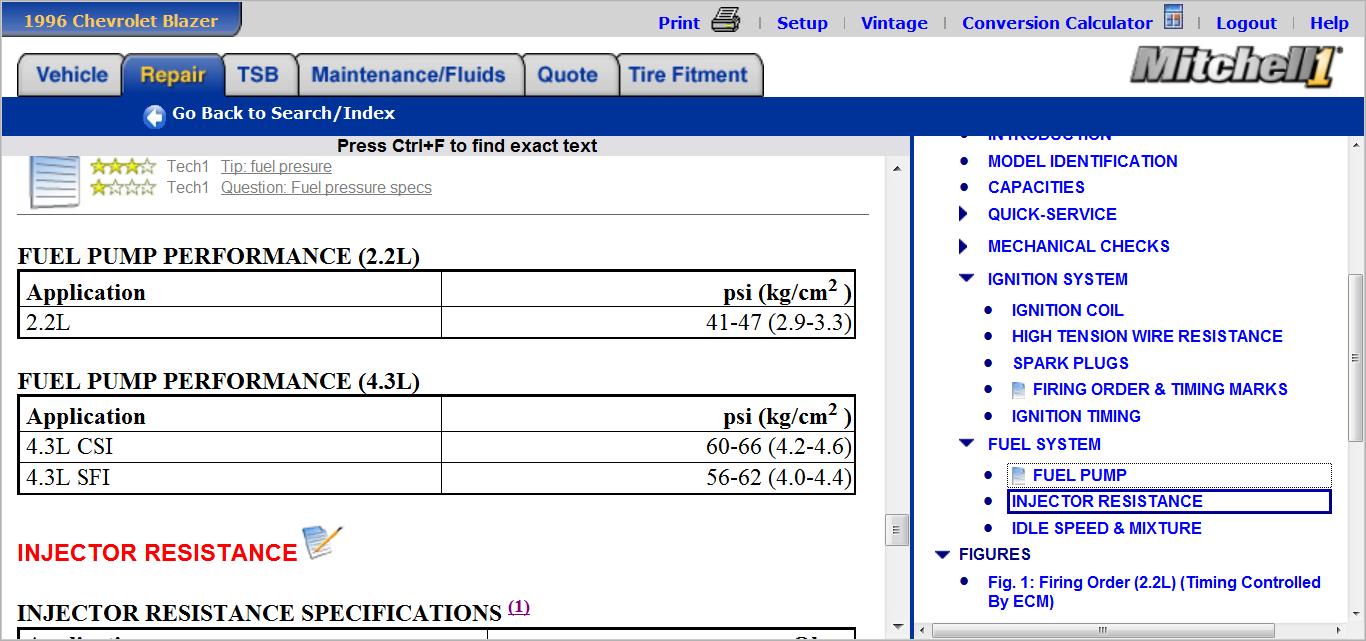Screen dimensions: 1366x641
Task: Select Ignition System heading in the index
Action: 1057,279
